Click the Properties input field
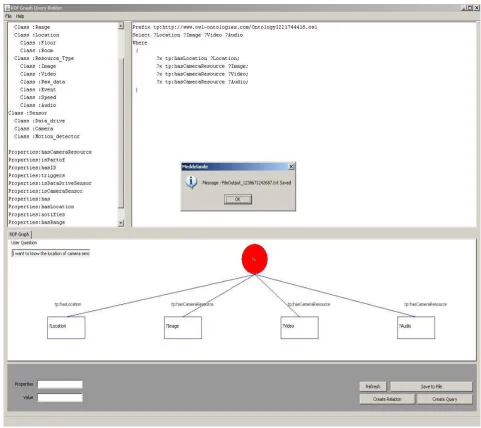Screen dimensions: 481x428 (60, 384)
